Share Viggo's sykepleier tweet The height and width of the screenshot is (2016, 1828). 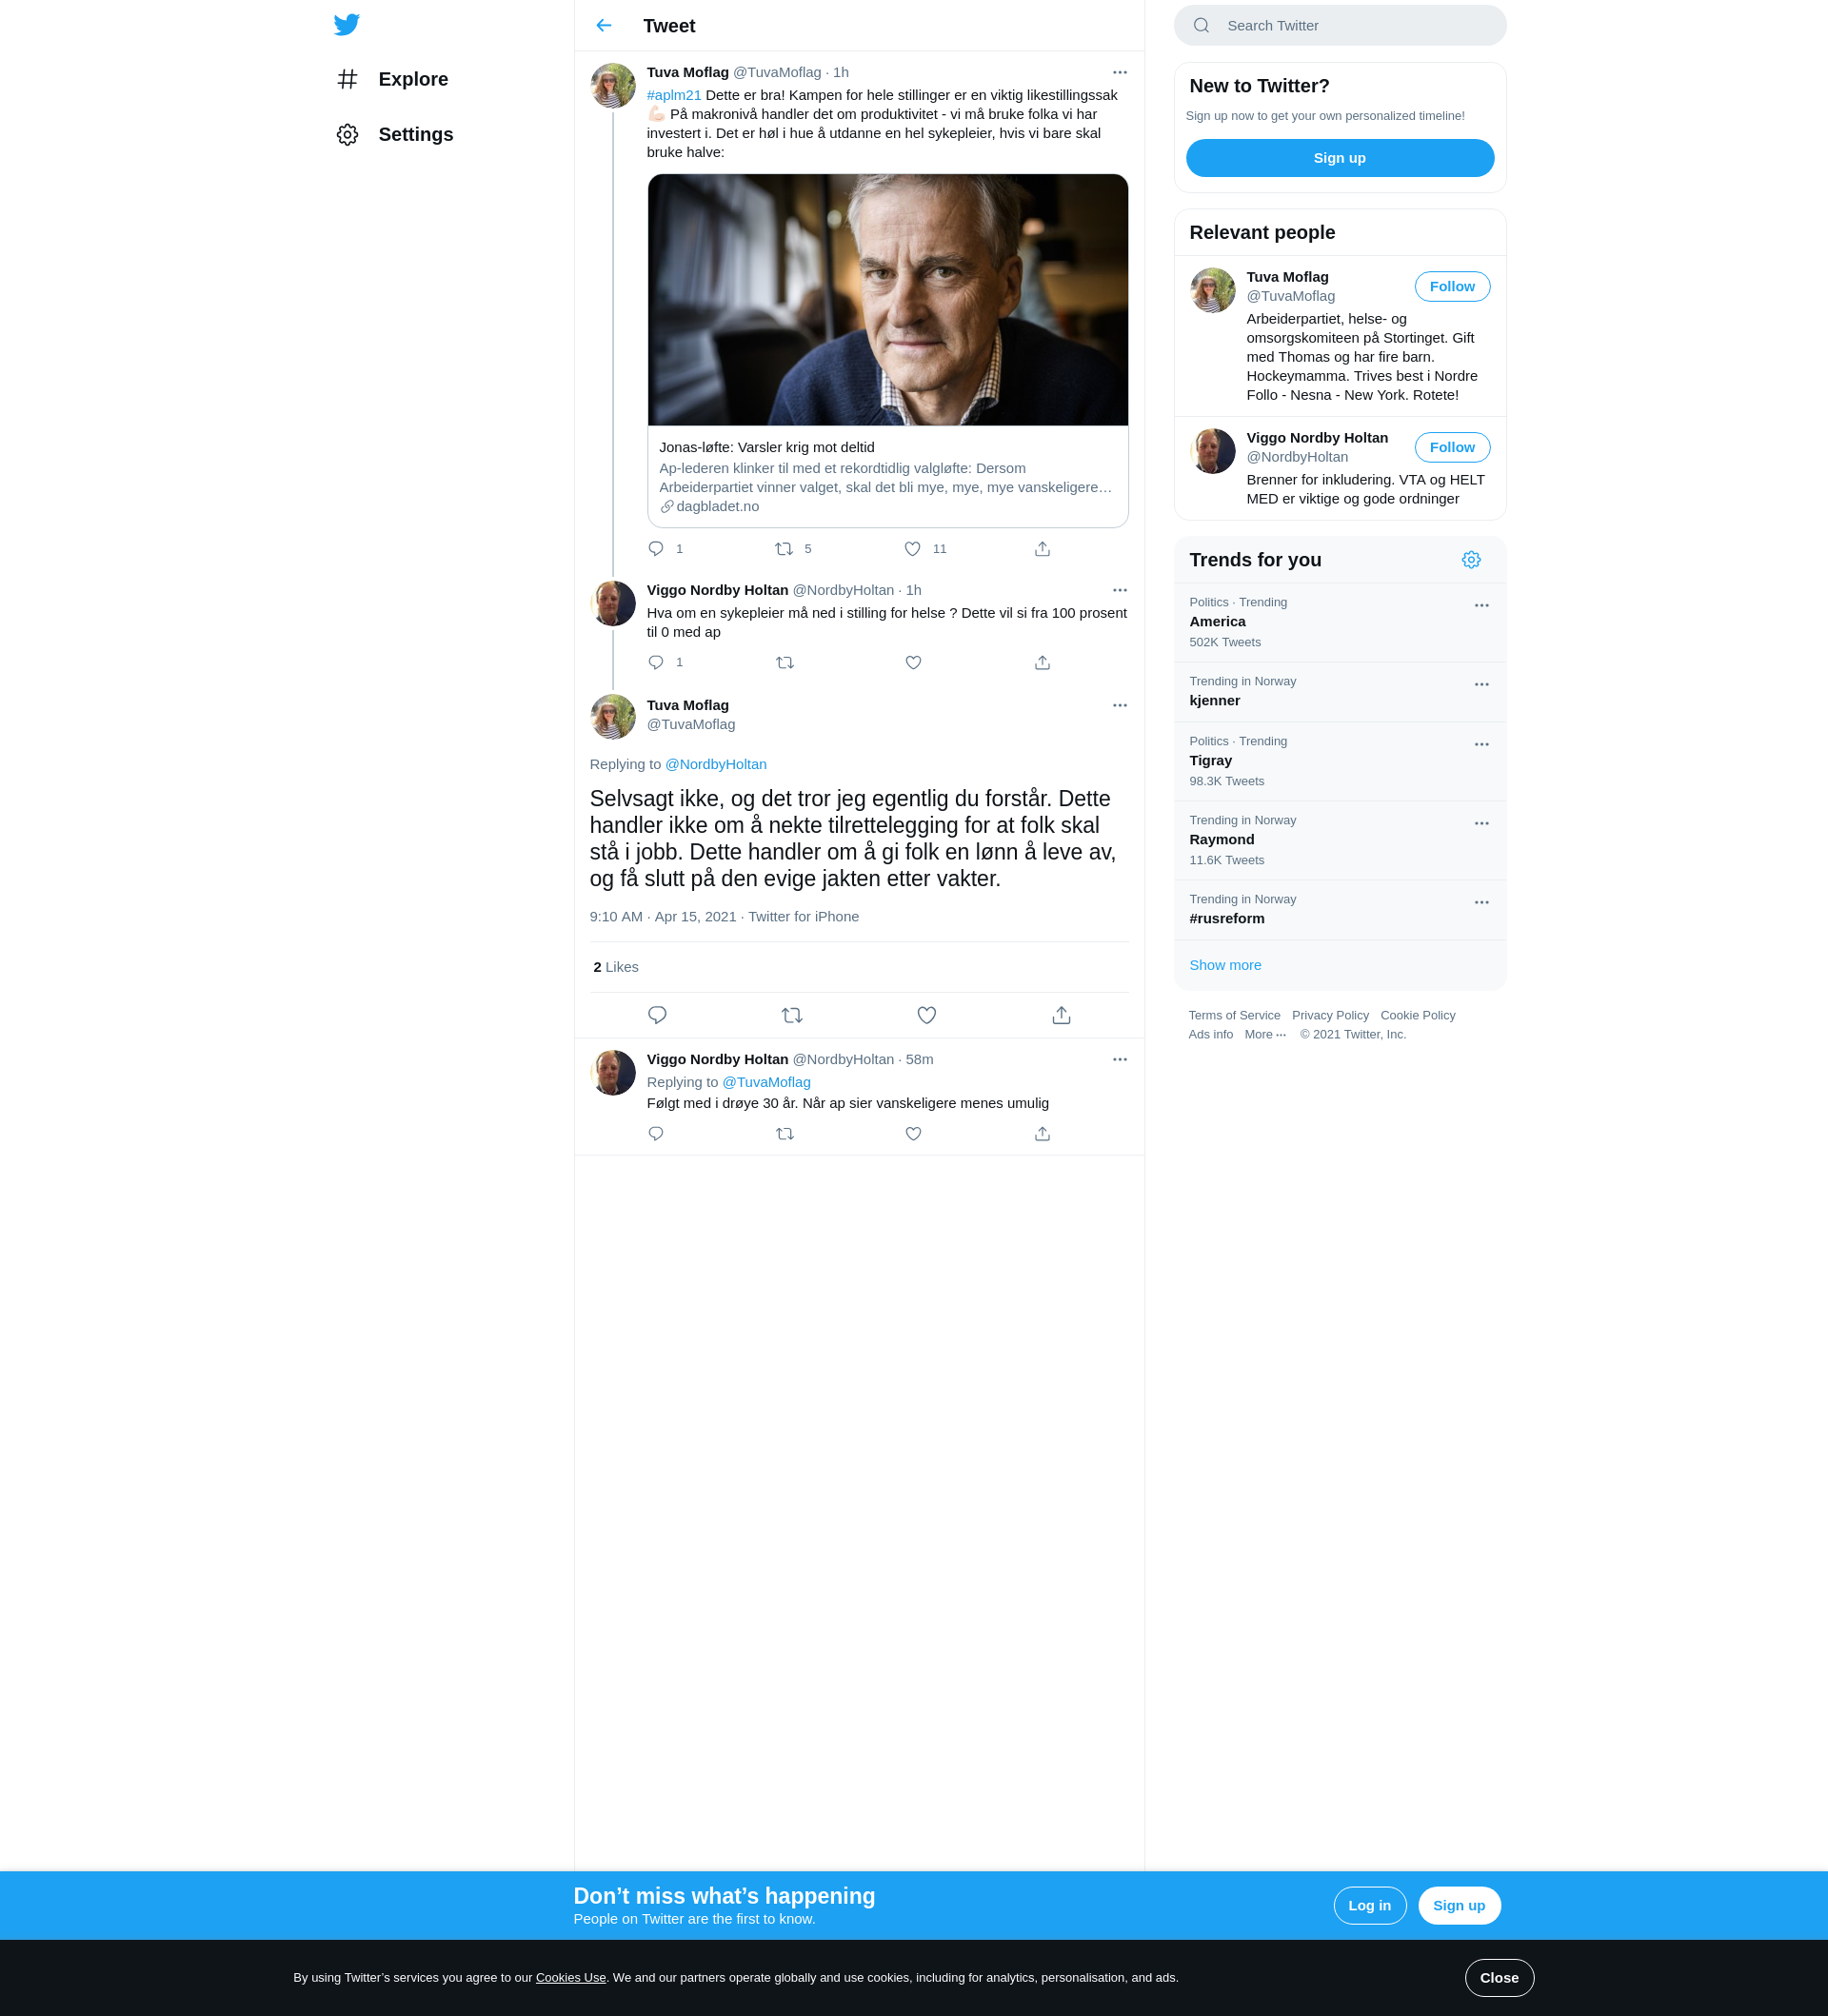click(x=1042, y=662)
